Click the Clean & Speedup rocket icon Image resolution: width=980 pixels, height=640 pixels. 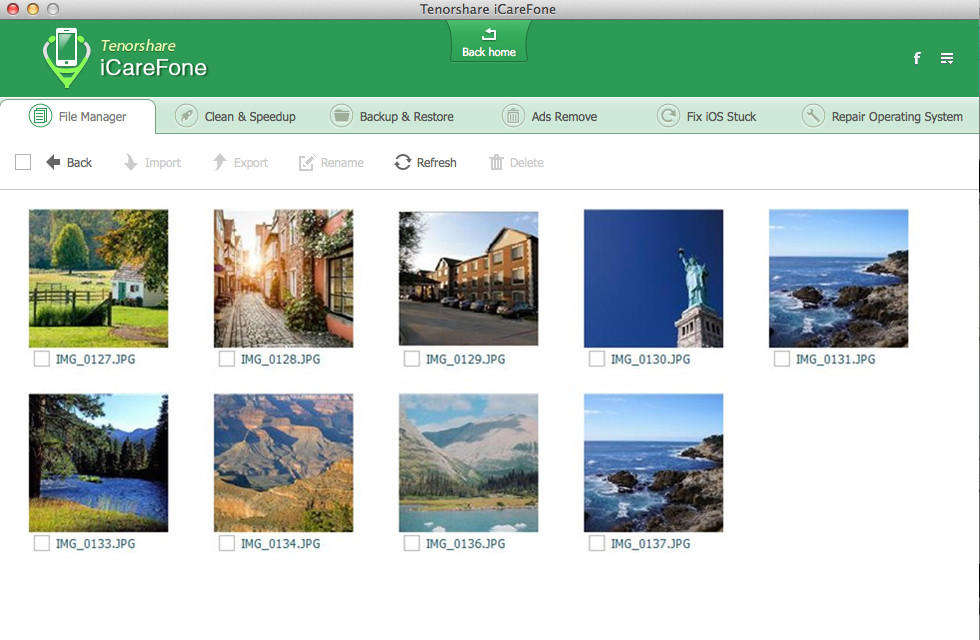[x=186, y=116]
